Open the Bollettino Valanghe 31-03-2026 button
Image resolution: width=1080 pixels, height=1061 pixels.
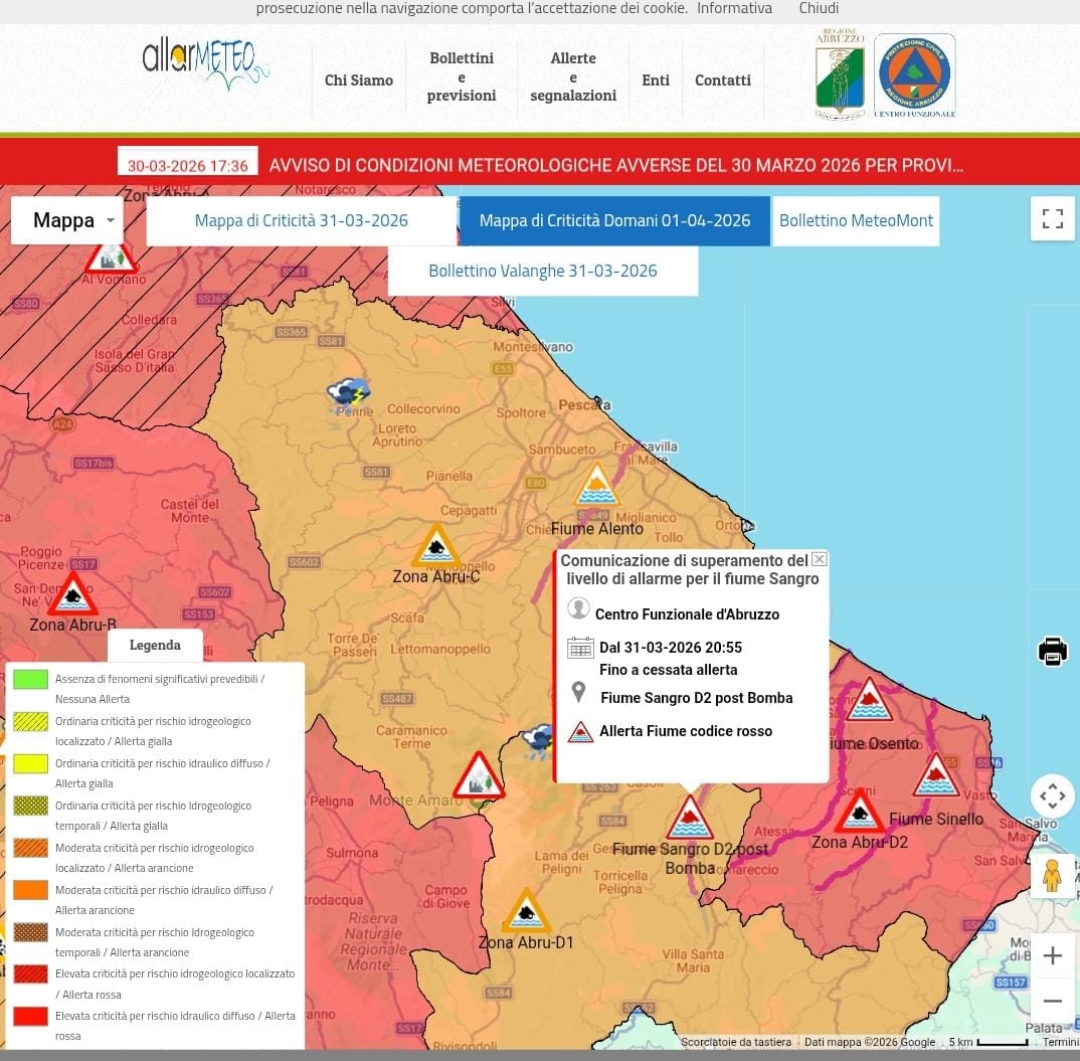pyautogui.click(x=542, y=271)
